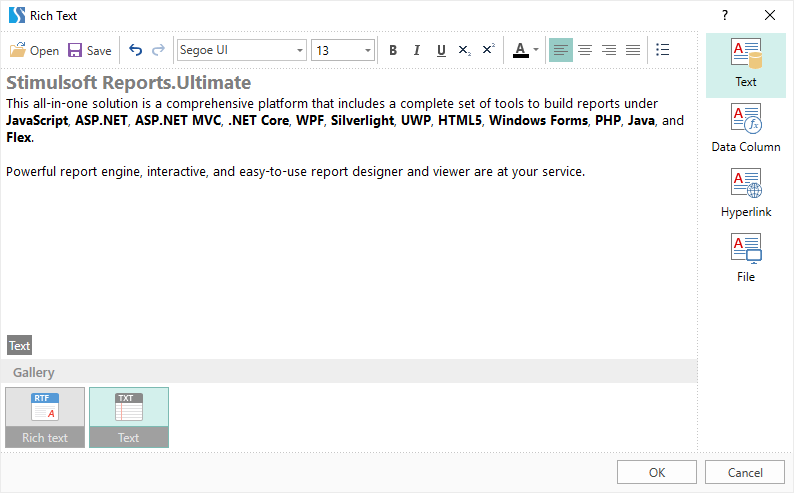Image resolution: width=794 pixels, height=493 pixels.
Task: Redo the last undone edit
Action: [x=158, y=50]
